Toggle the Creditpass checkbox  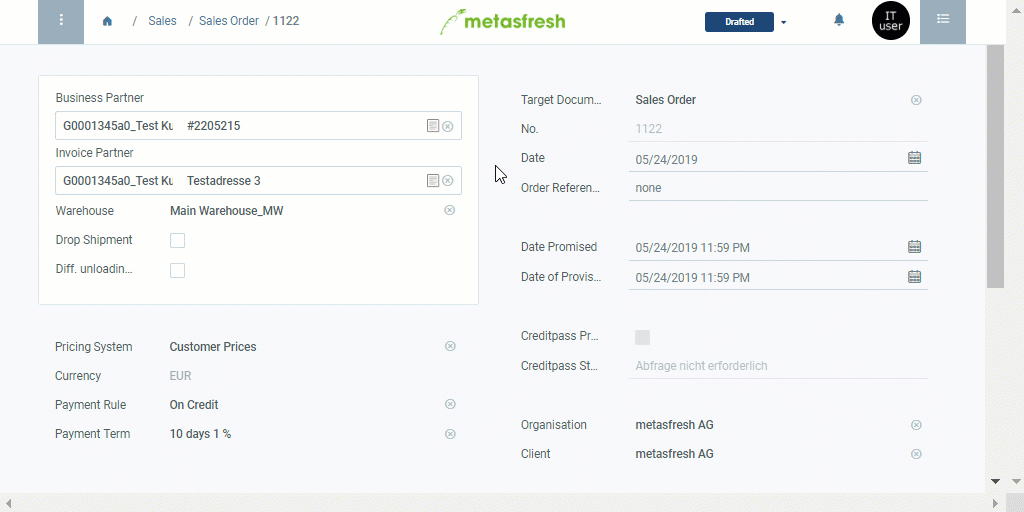tap(643, 337)
